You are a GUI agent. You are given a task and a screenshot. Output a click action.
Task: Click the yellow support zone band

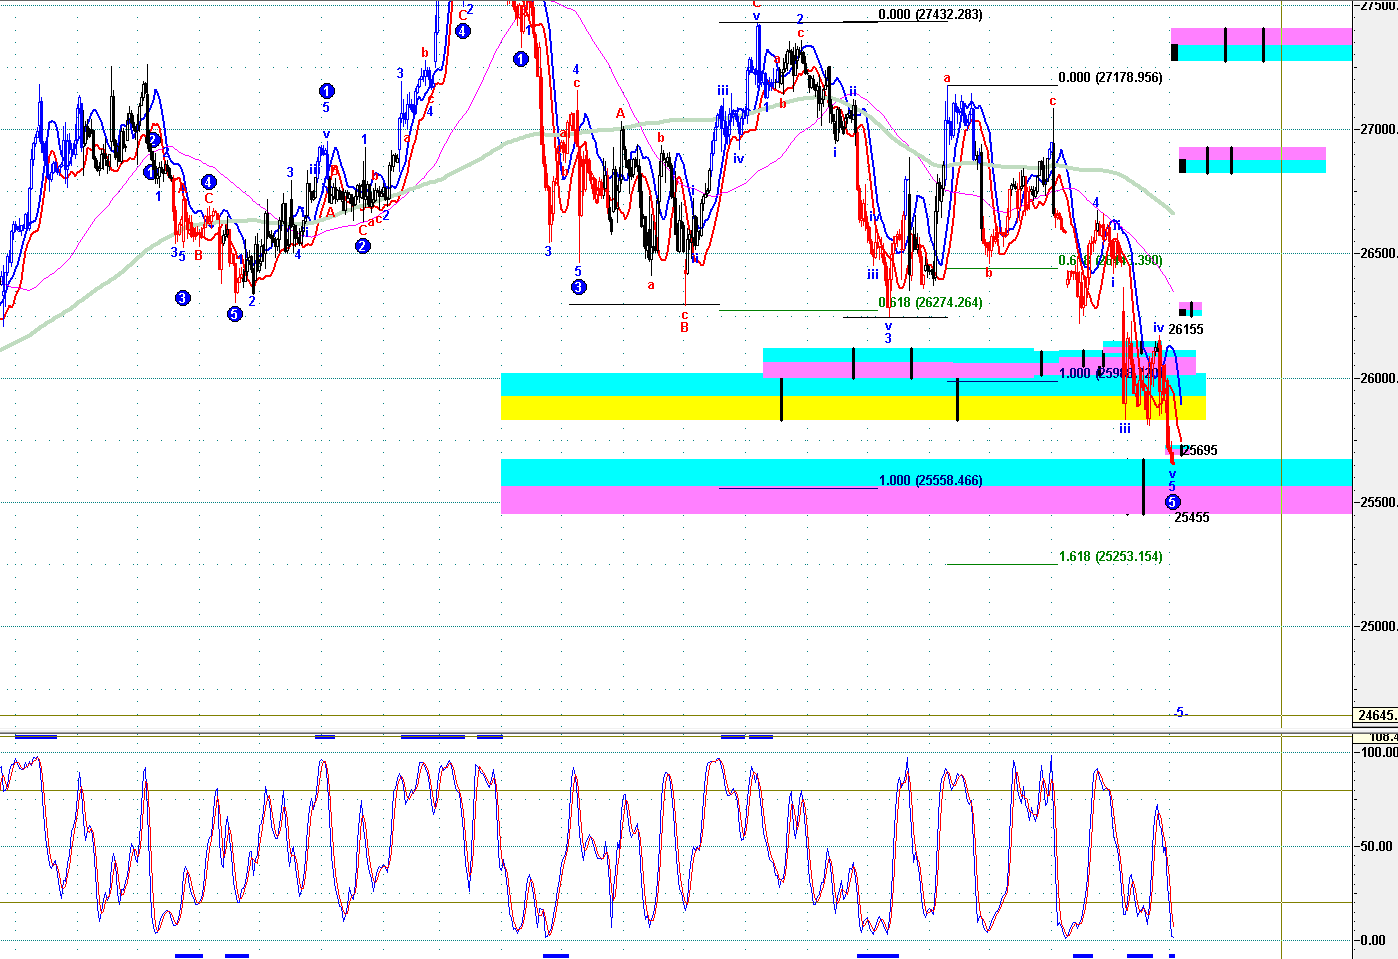[640, 408]
